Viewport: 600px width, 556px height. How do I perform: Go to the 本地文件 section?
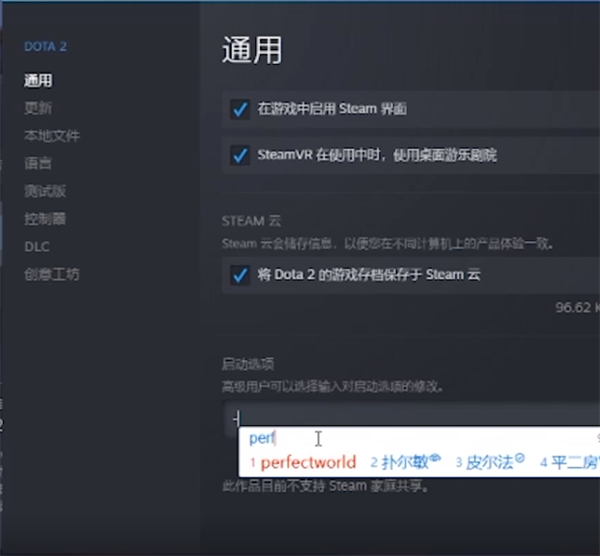tap(52, 136)
